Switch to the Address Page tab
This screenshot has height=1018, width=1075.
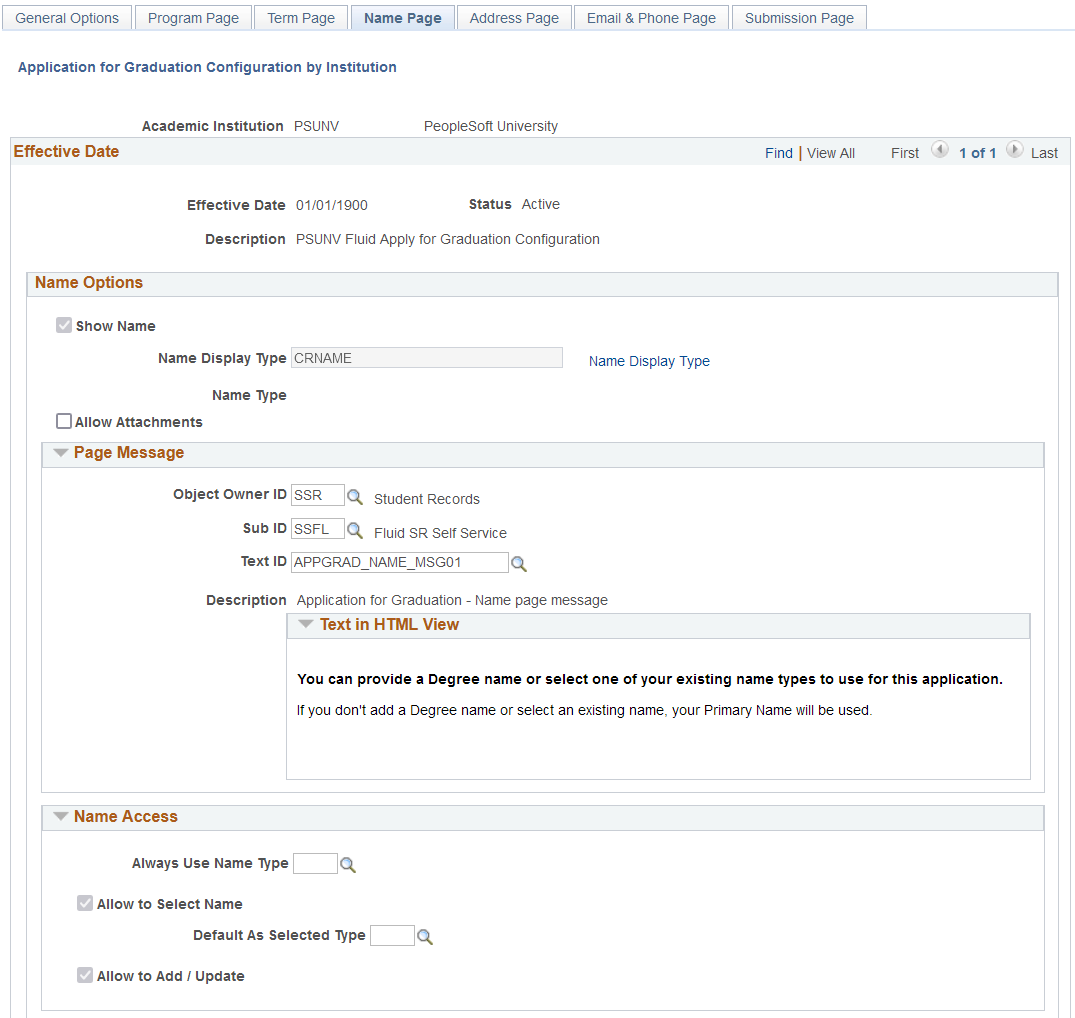(514, 18)
